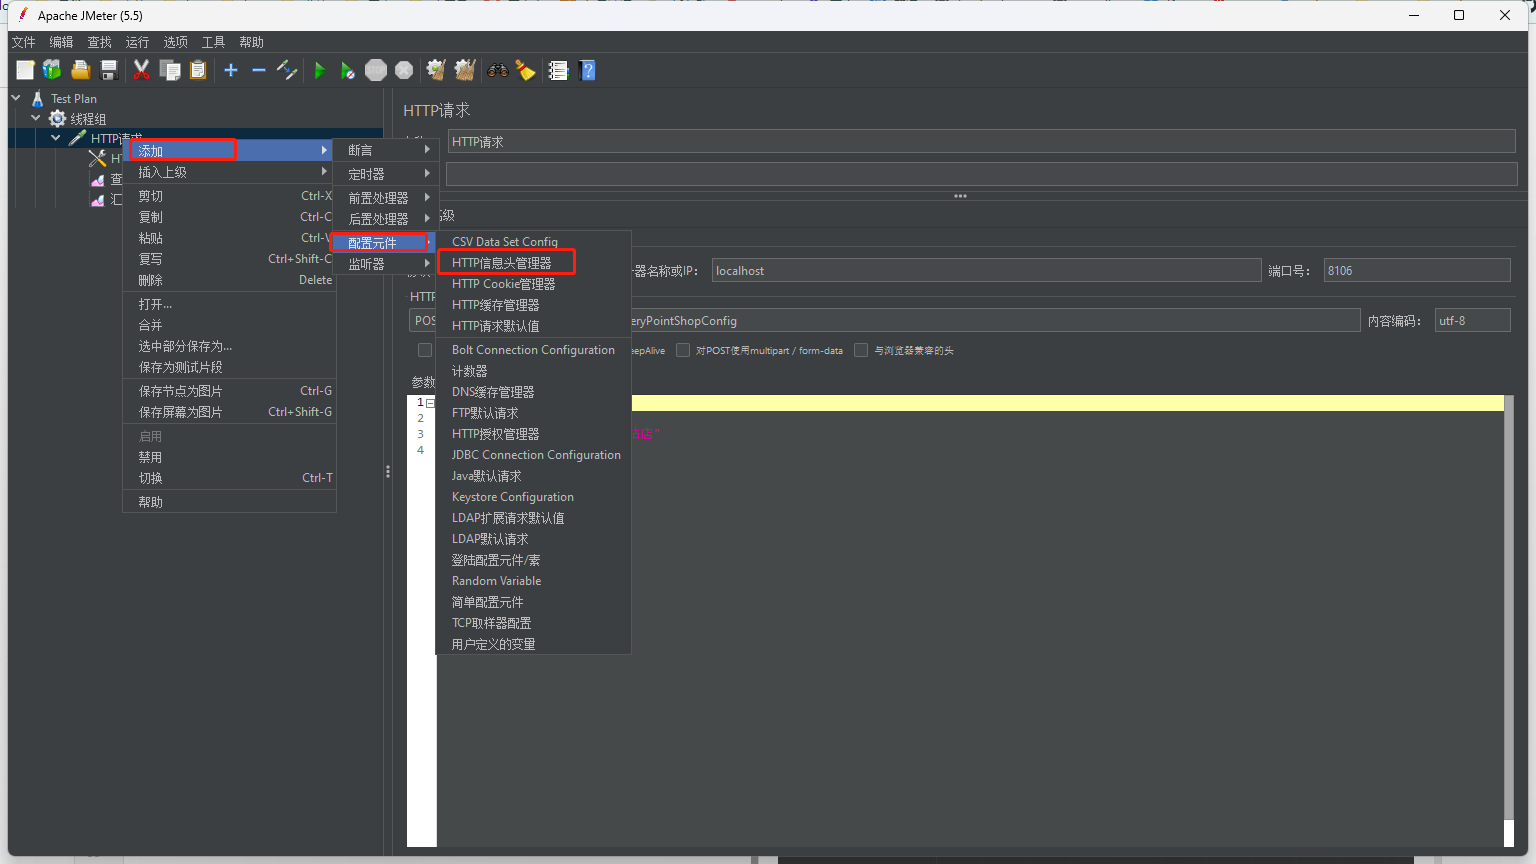Open the 前置处理器 submenu

click(x=385, y=198)
